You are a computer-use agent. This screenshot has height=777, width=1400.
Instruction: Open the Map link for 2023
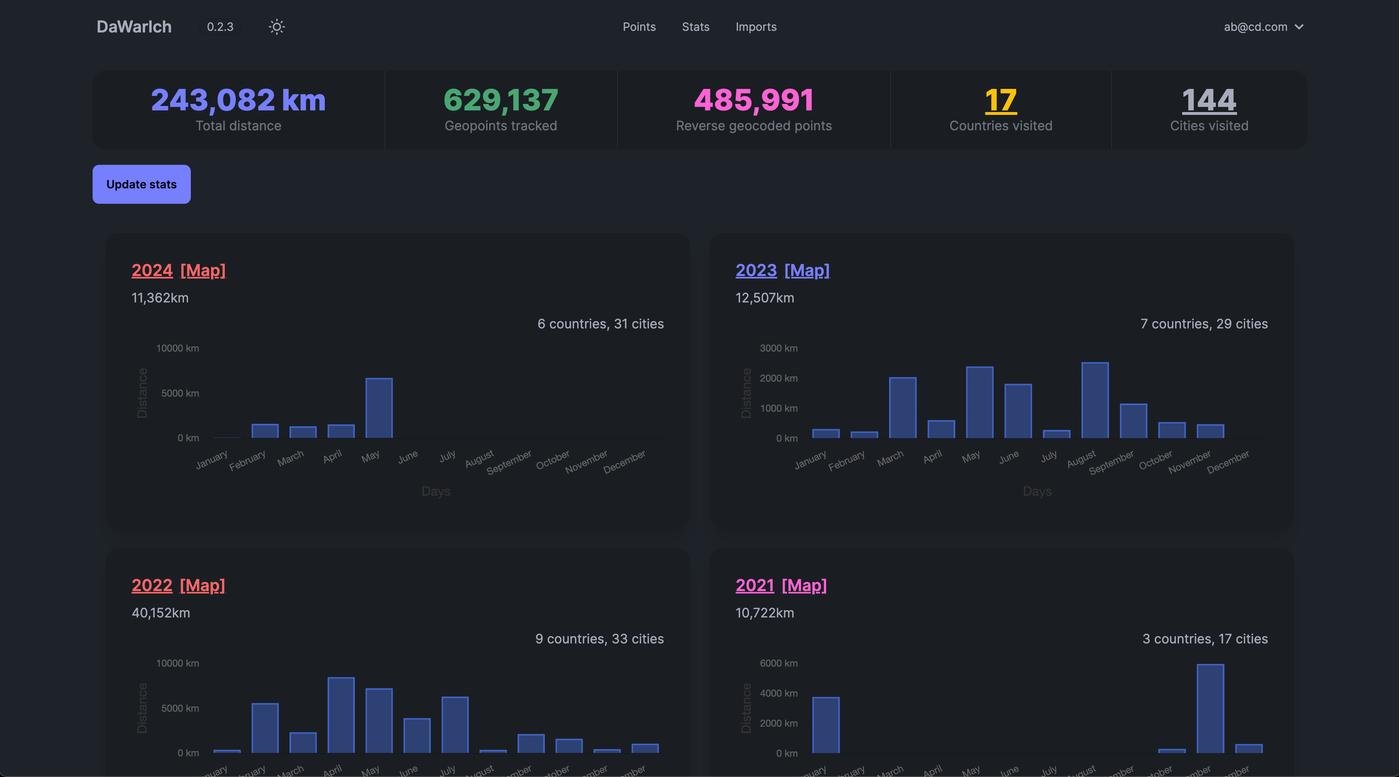coord(807,270)
